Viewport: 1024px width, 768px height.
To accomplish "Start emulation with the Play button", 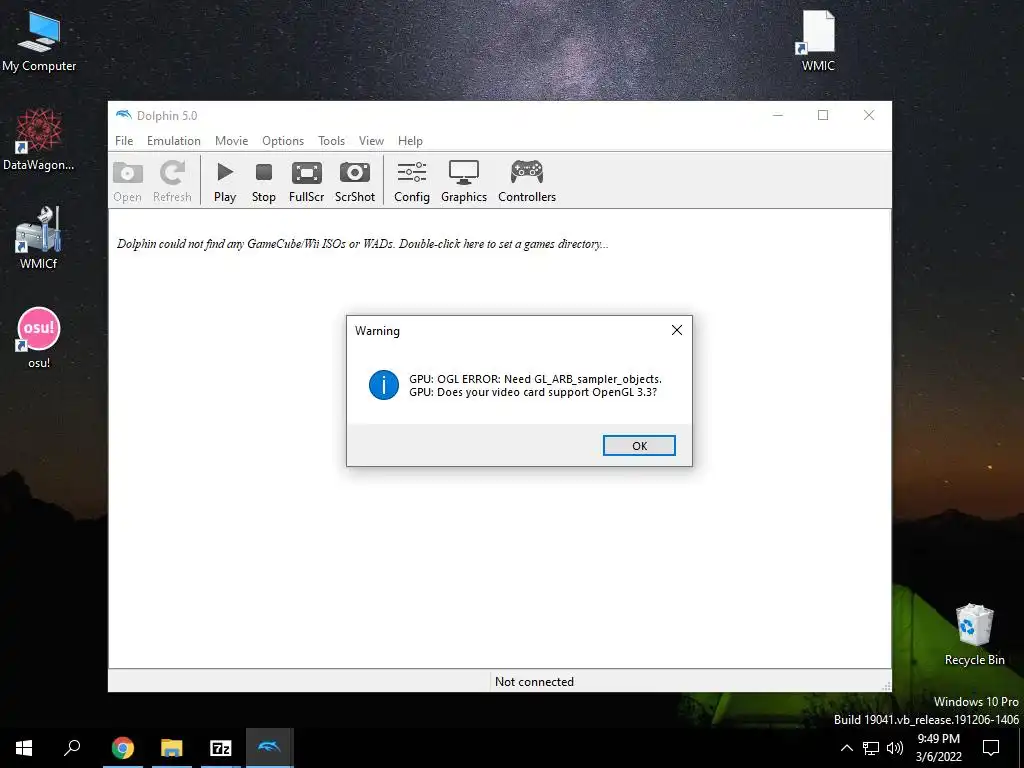I will click(225, 182).
